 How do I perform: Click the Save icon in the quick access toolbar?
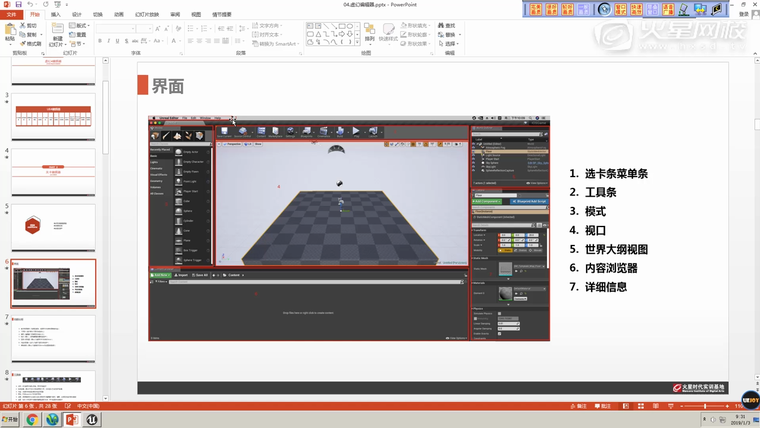pos(18,4)
